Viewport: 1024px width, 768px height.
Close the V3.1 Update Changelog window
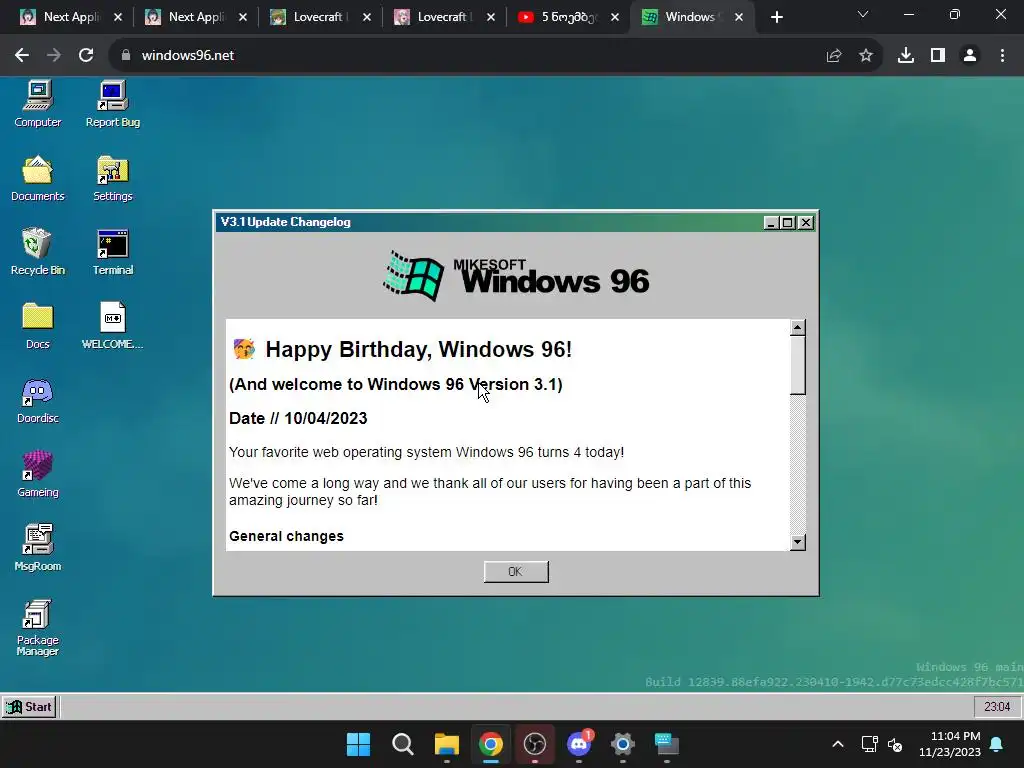tap(806, 223)
